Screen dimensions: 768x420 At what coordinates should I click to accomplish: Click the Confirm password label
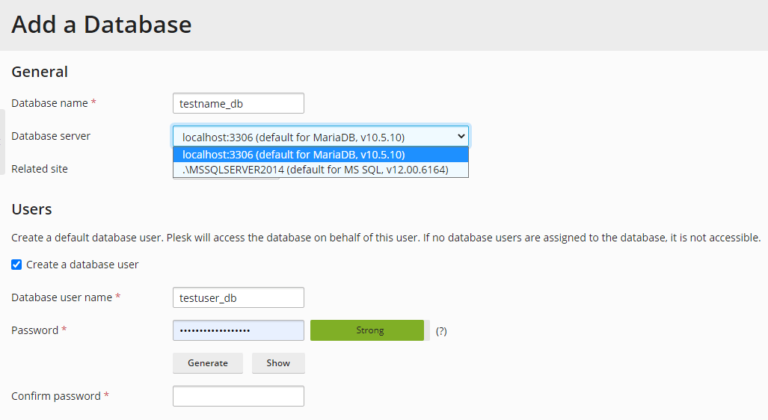(x=55, y=396)
